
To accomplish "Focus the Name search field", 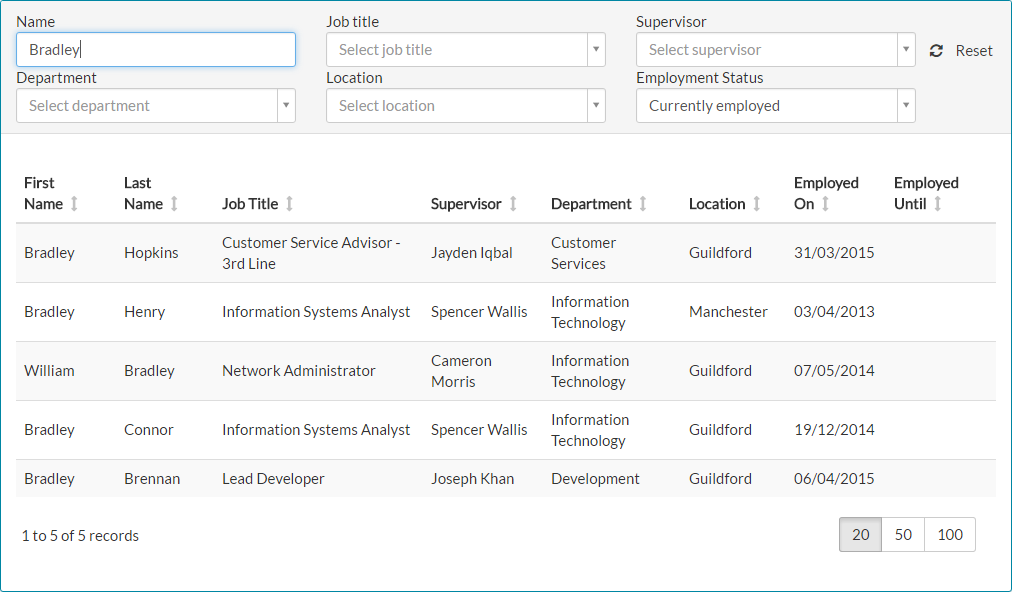I will (x=155, y=50).
